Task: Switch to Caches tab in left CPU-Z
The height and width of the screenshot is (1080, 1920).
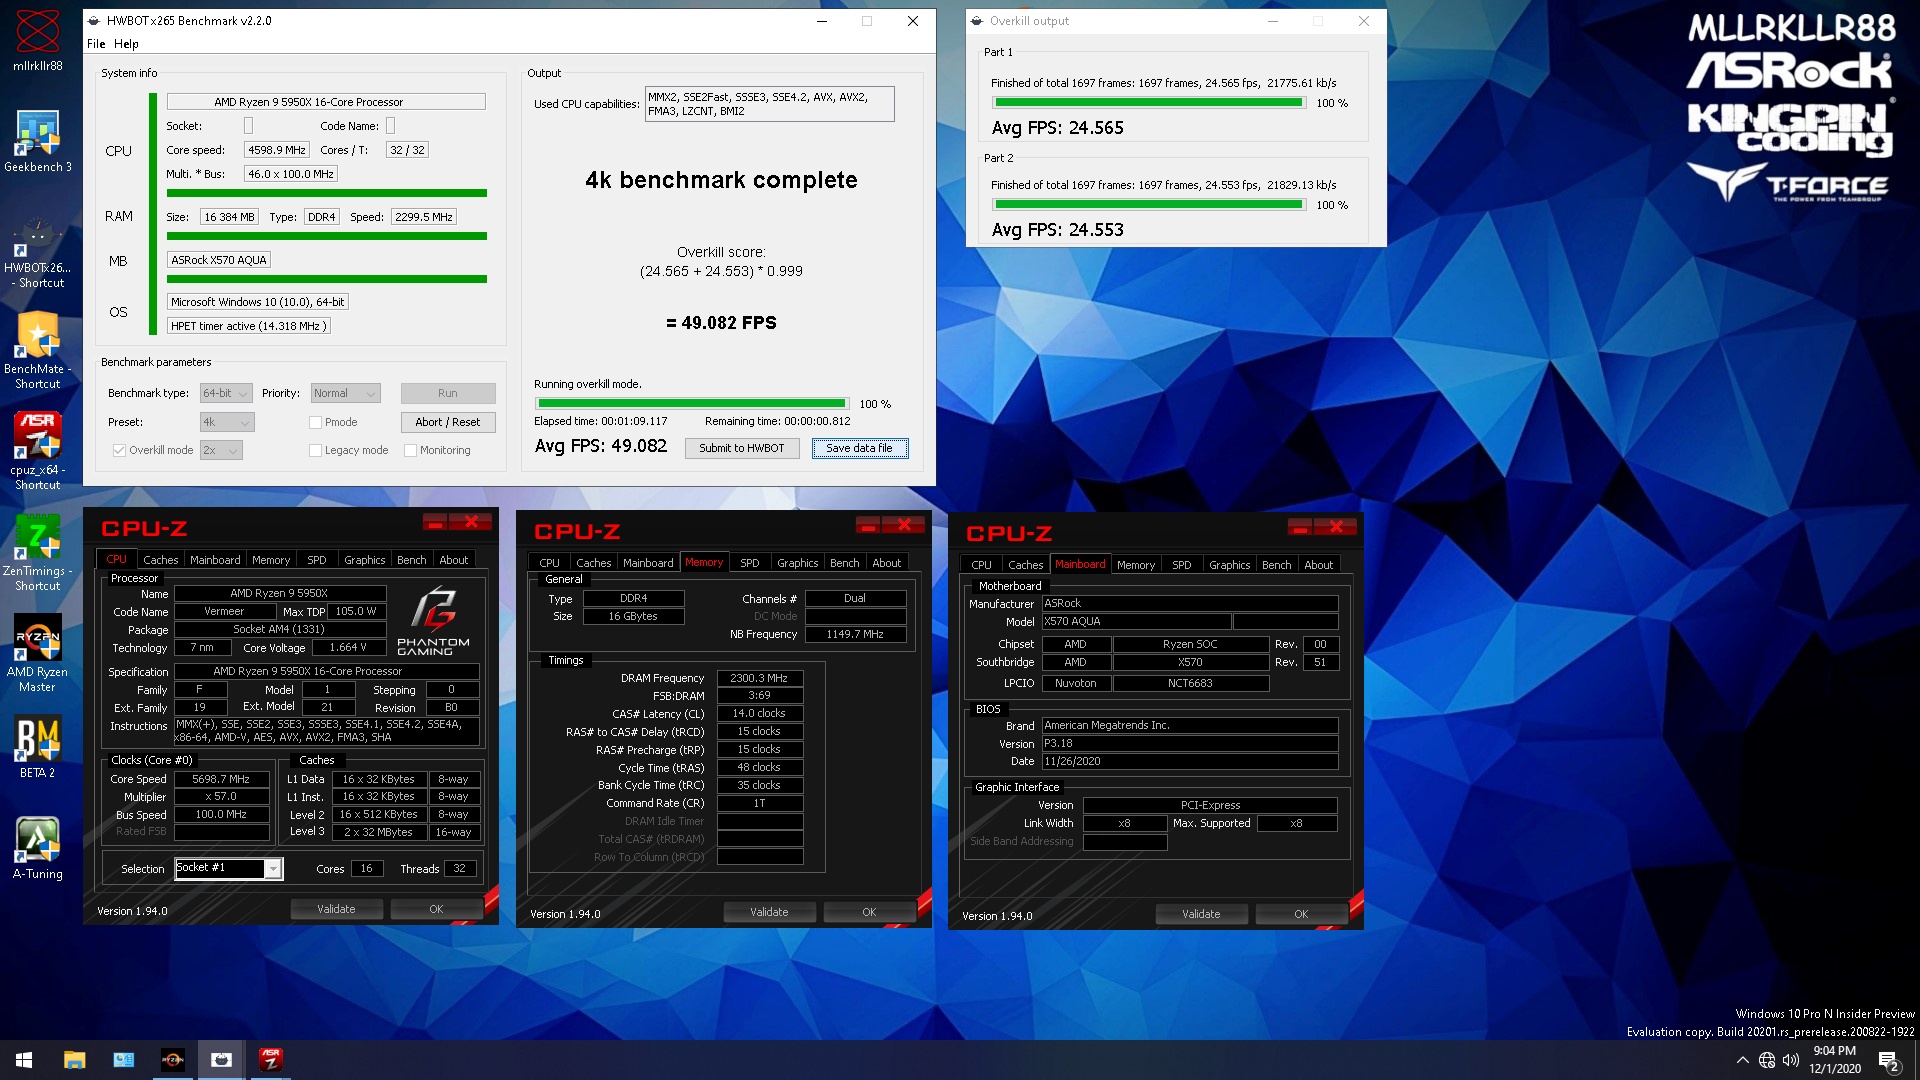Action: (160, 560)
